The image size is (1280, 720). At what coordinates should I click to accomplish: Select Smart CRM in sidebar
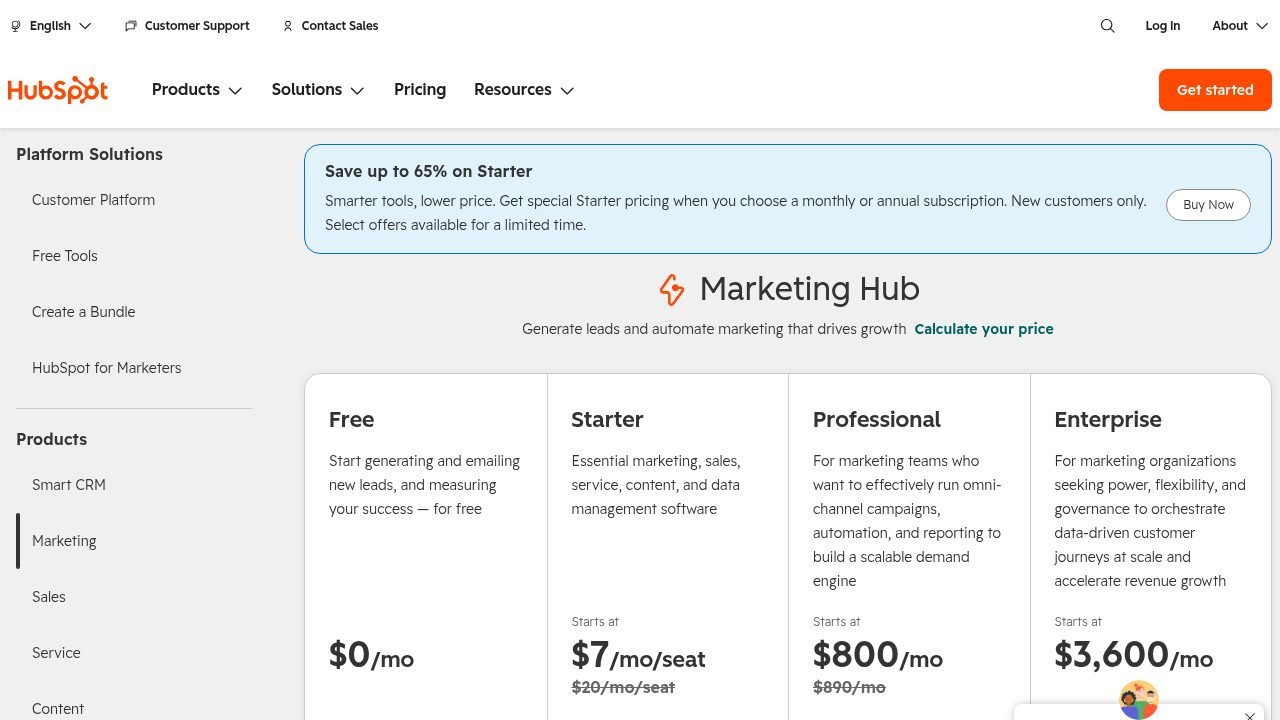click(x=69, y=485)
